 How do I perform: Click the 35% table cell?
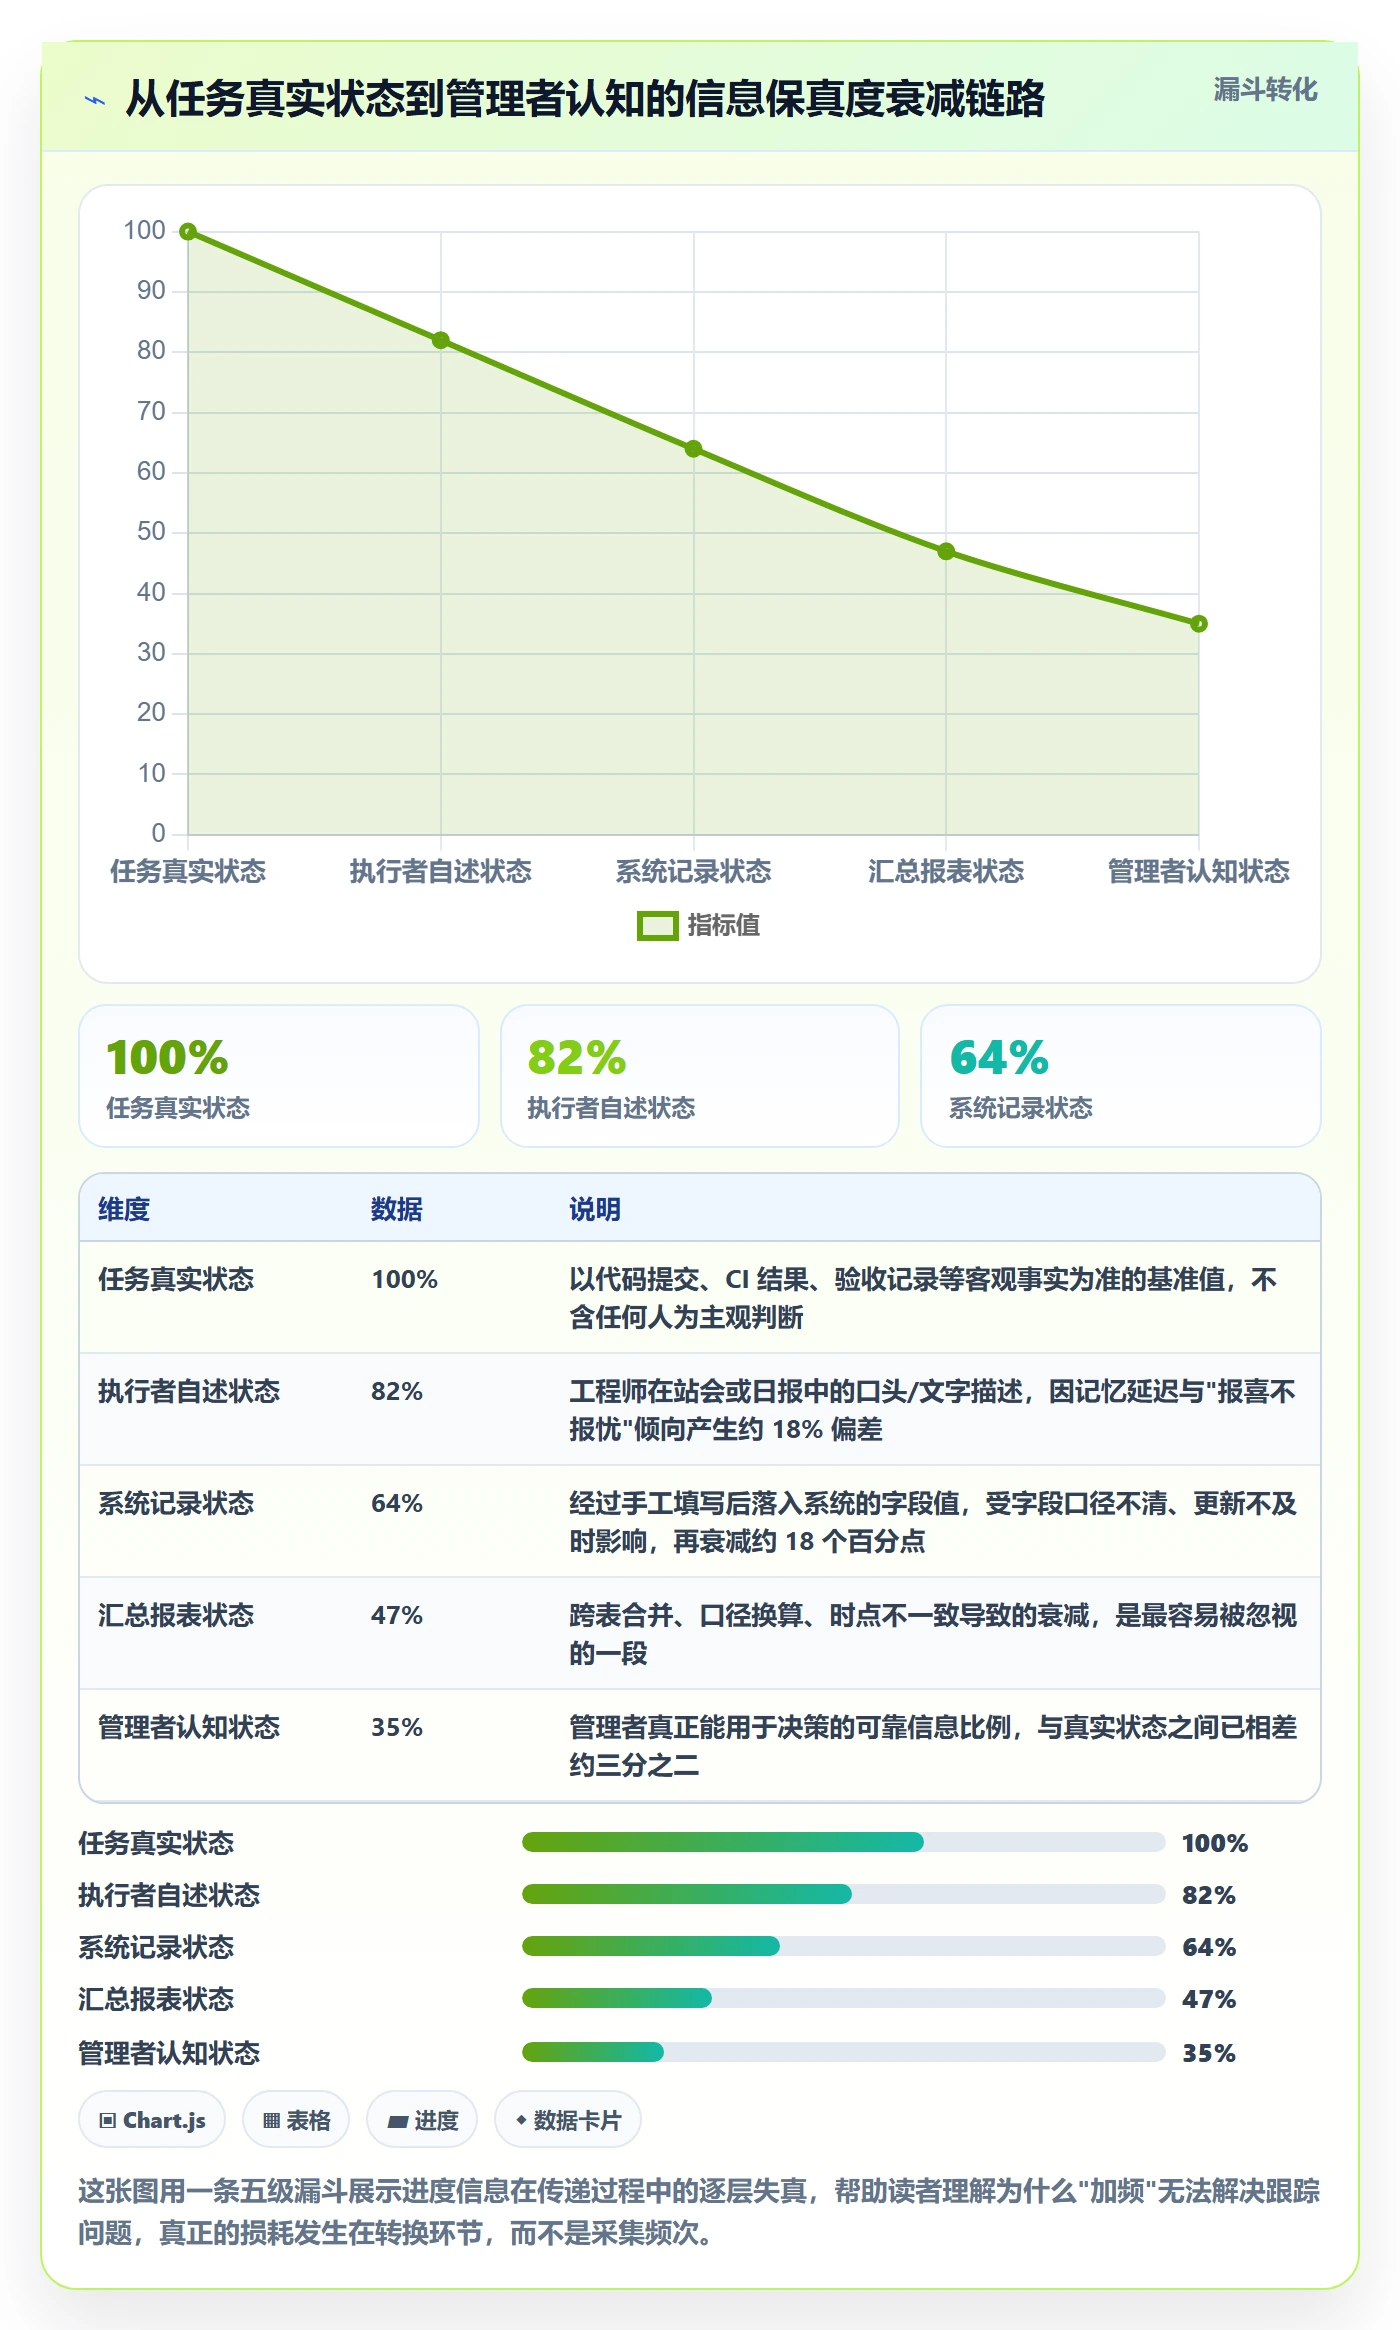point(397,1727)
